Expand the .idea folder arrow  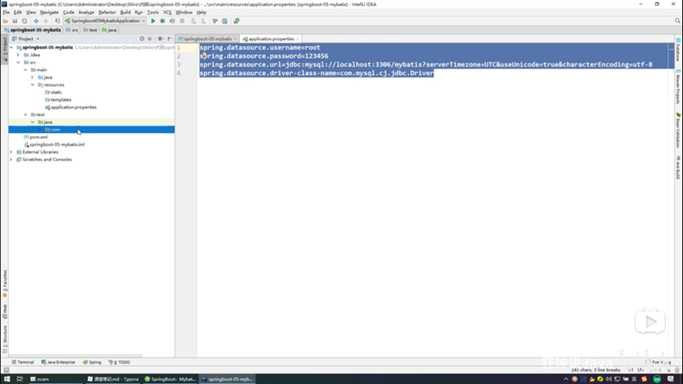(x=19, y=55)
